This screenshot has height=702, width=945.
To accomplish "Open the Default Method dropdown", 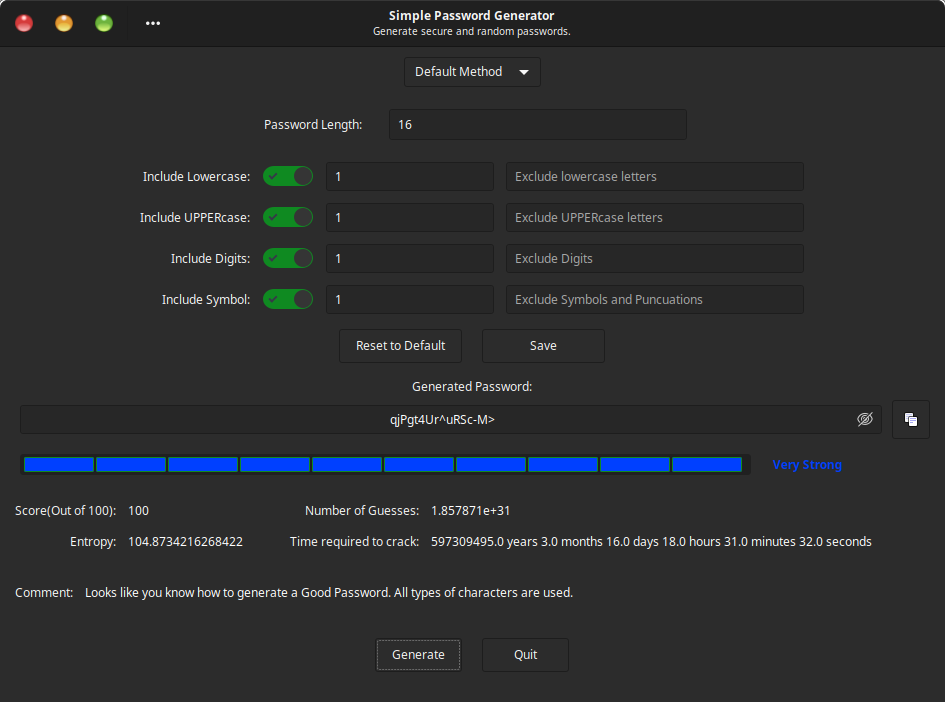I will tap(472, 72).
